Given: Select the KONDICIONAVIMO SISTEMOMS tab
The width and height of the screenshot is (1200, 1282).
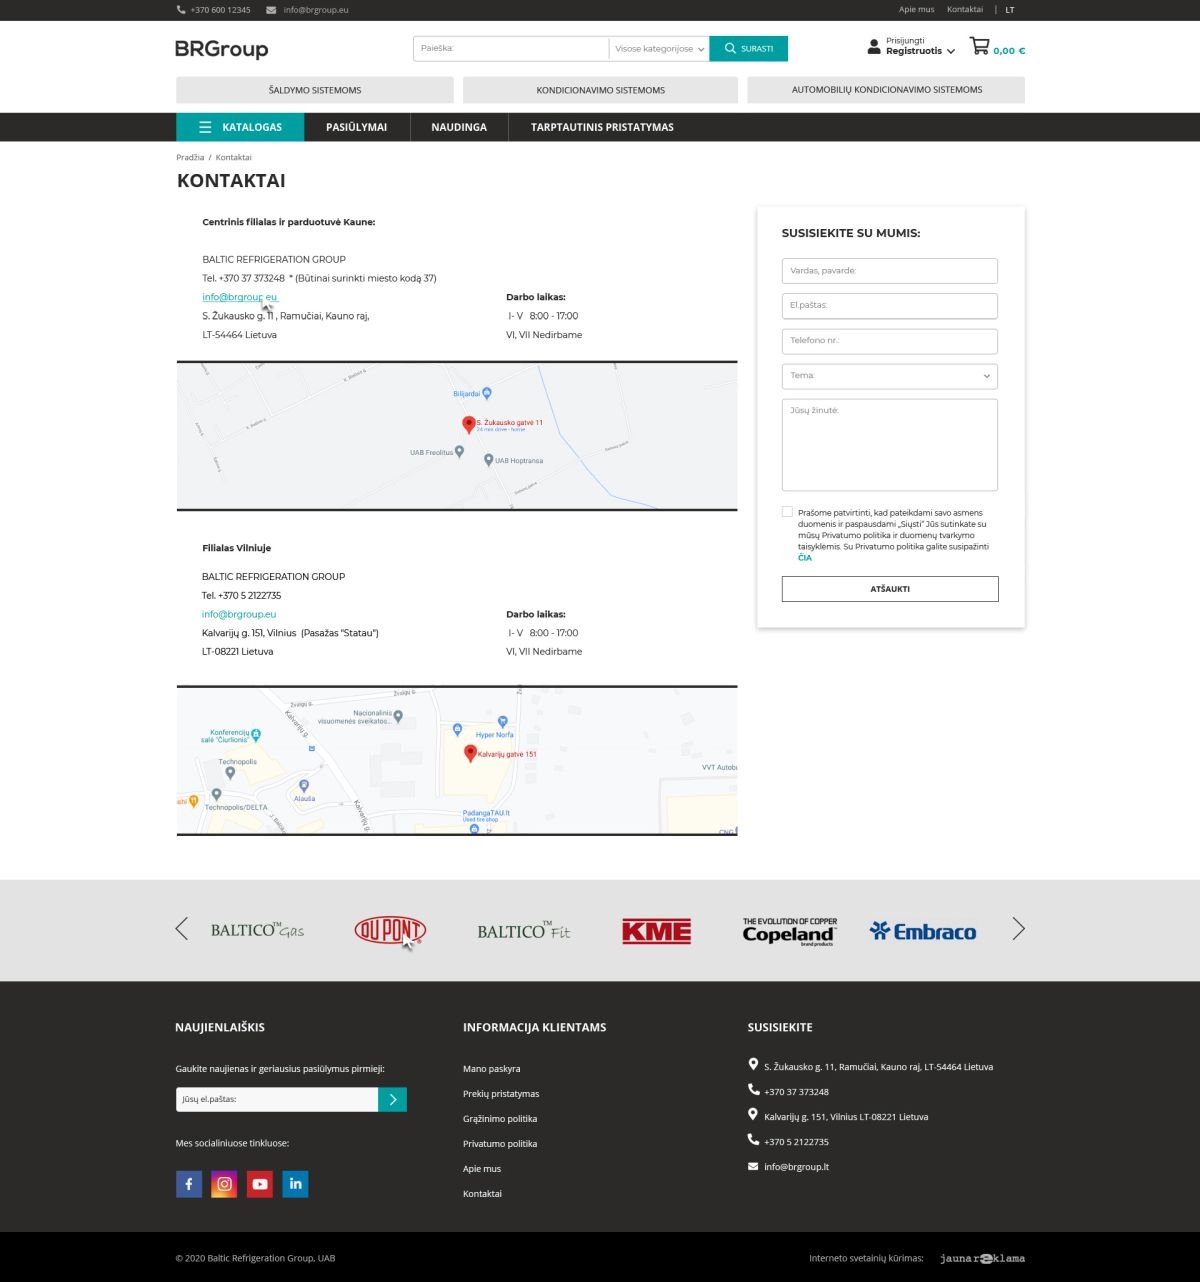Looking at the screenshot, I should pyautogui.click(x=600, y=90).
